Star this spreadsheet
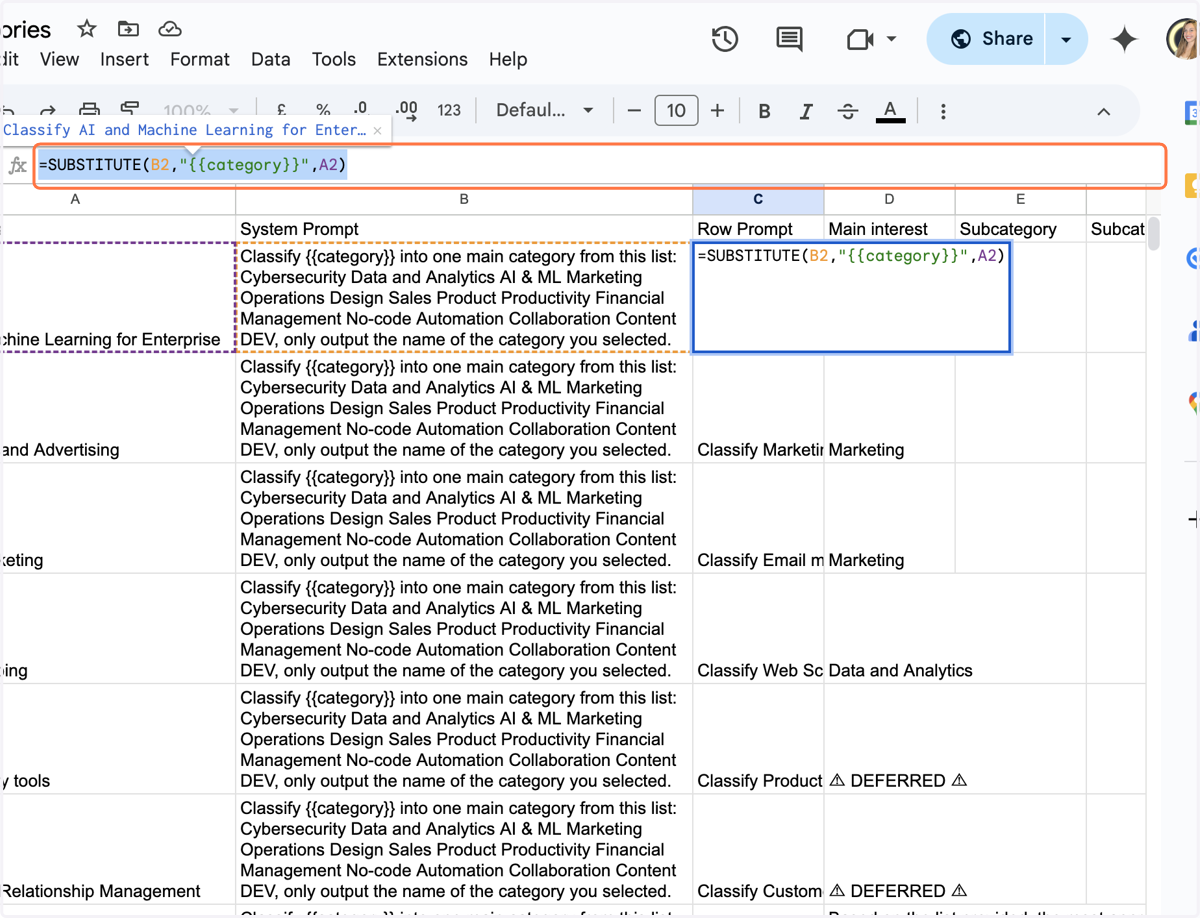The image size is (1200, 918). (x=87, y=29)
